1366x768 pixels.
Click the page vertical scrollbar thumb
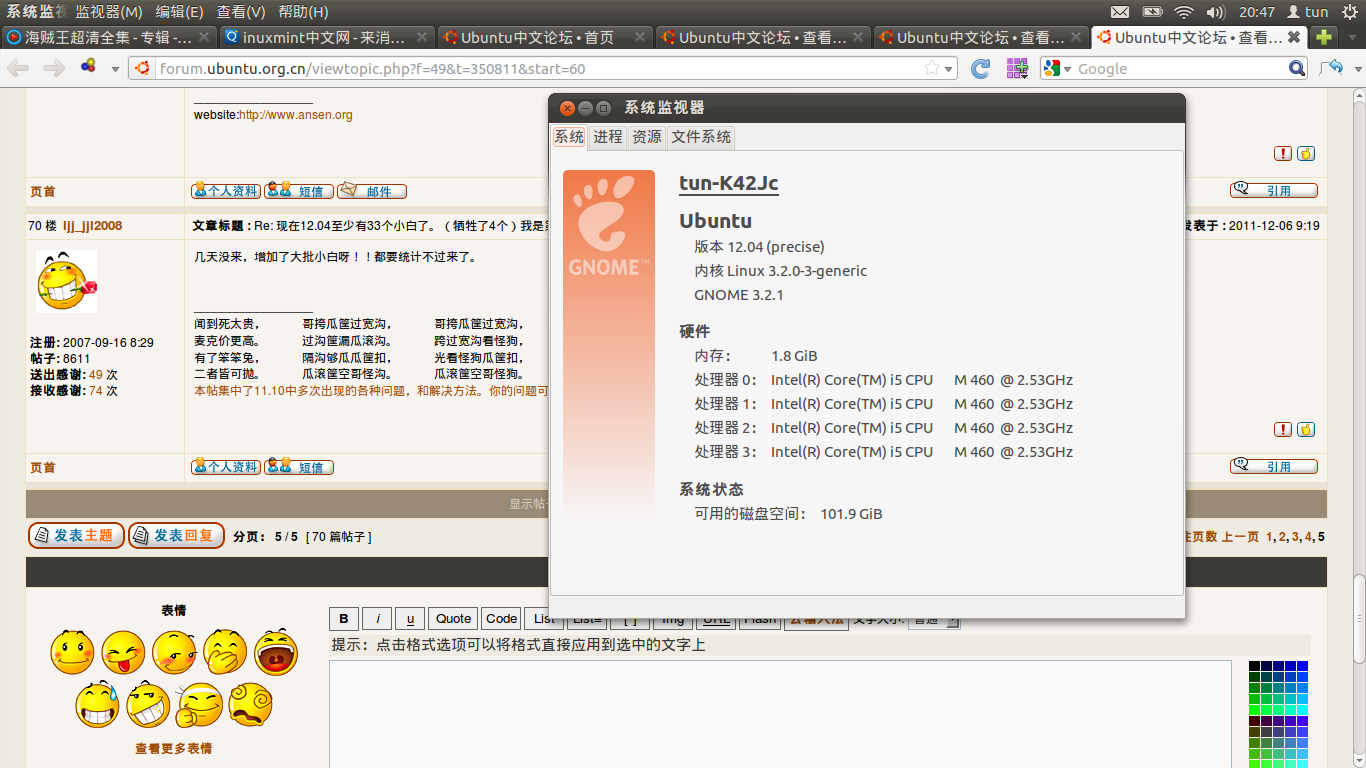point(1358,620)
